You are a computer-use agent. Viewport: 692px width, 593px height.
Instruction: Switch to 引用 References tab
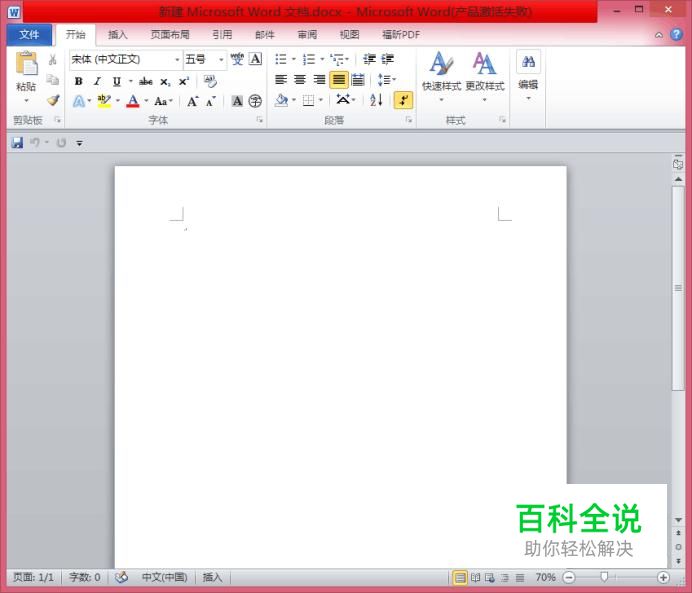[222, 34]
